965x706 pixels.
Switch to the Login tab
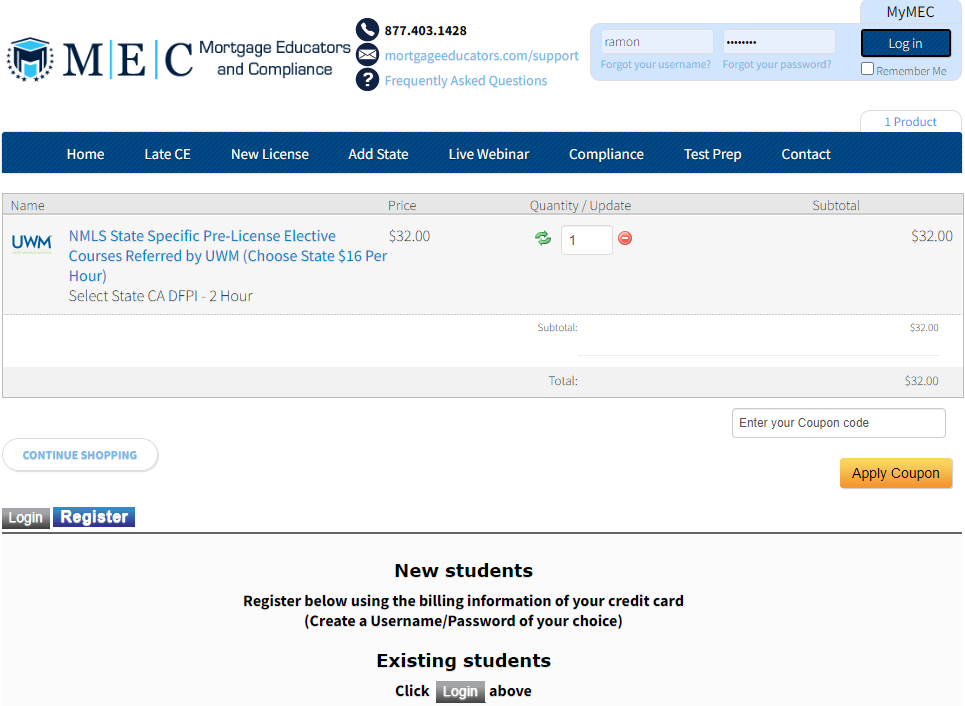26,518
